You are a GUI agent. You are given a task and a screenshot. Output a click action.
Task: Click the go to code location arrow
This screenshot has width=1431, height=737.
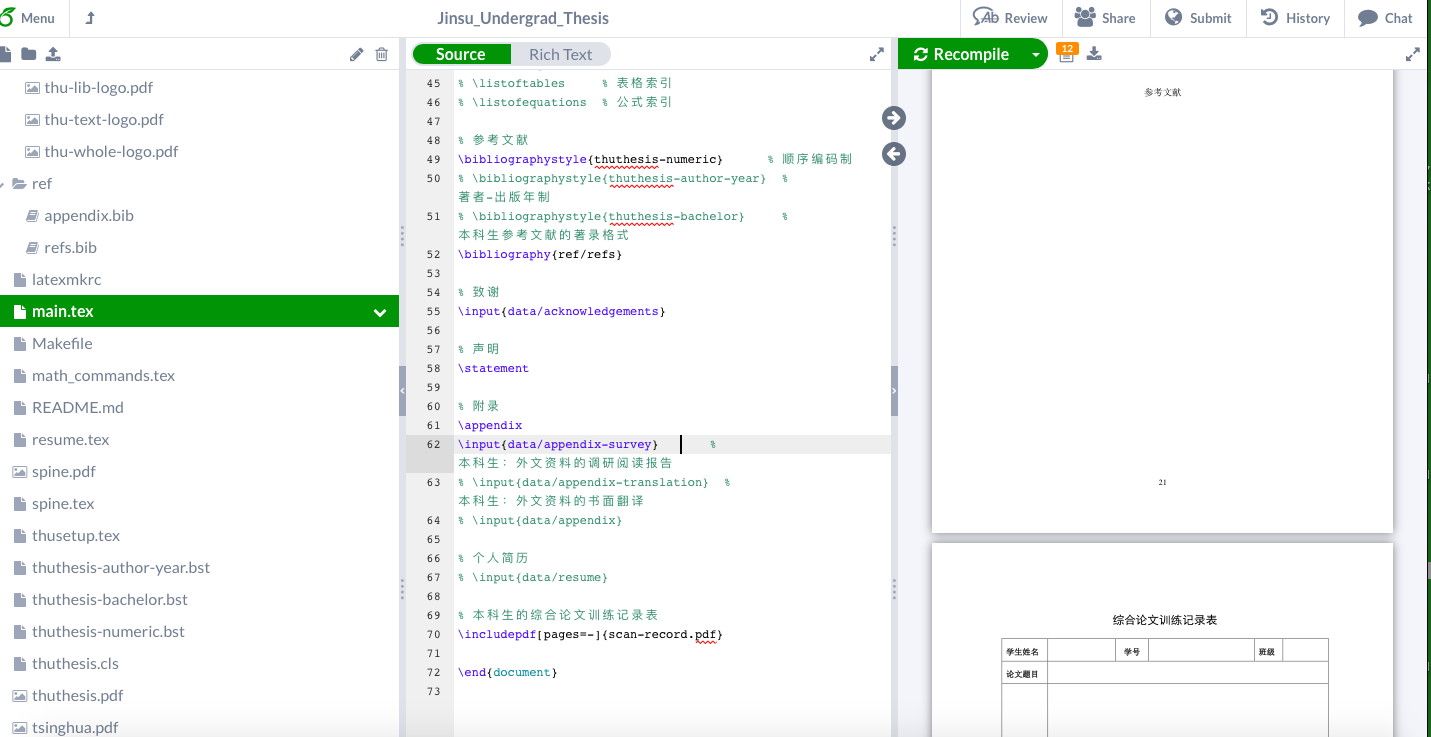tap(894, 154)
